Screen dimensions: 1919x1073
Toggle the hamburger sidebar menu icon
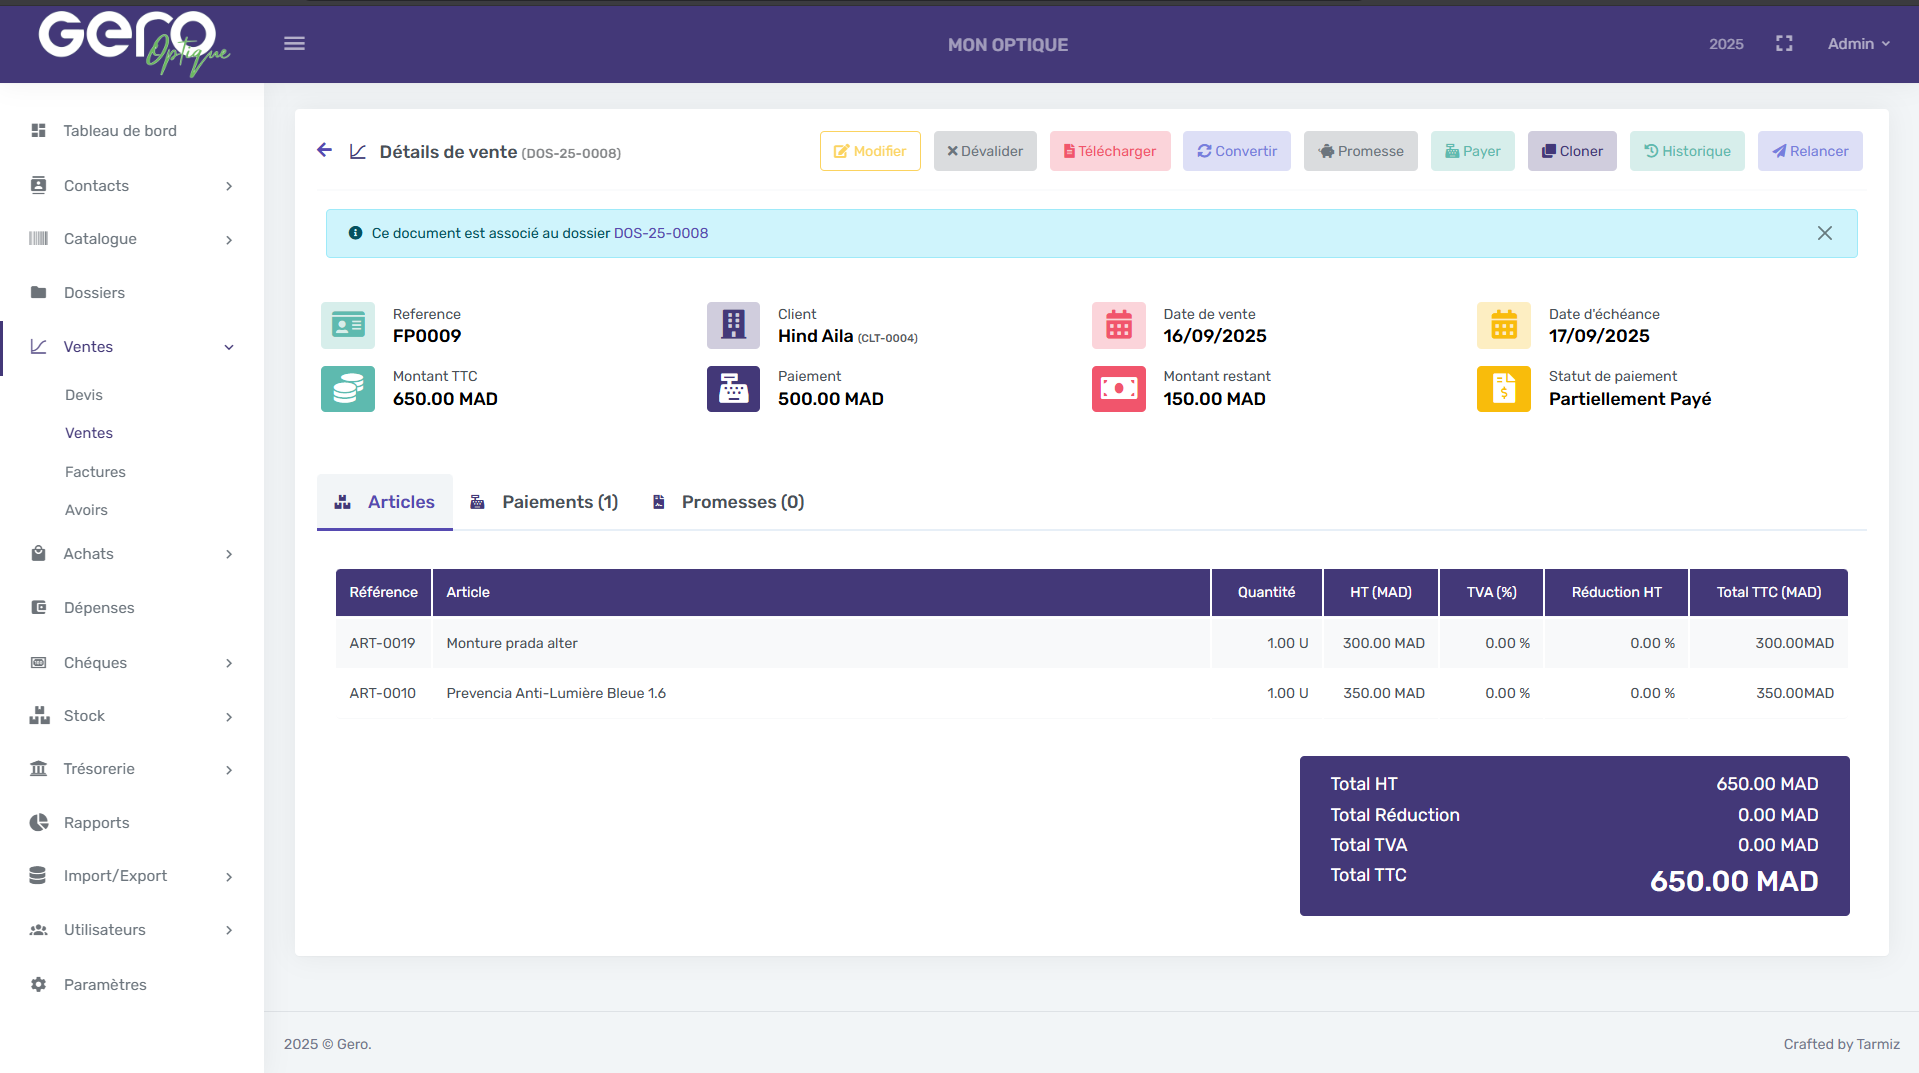294,44
